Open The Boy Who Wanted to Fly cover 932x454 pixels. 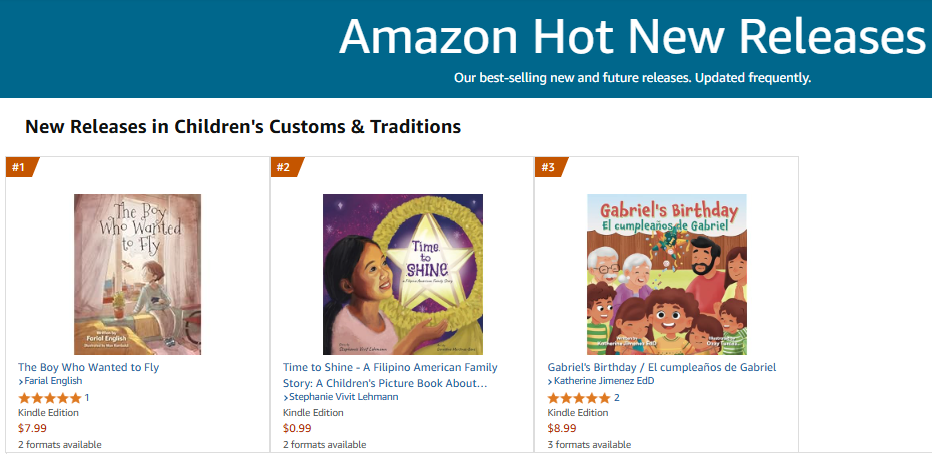(x=137, y=274)
